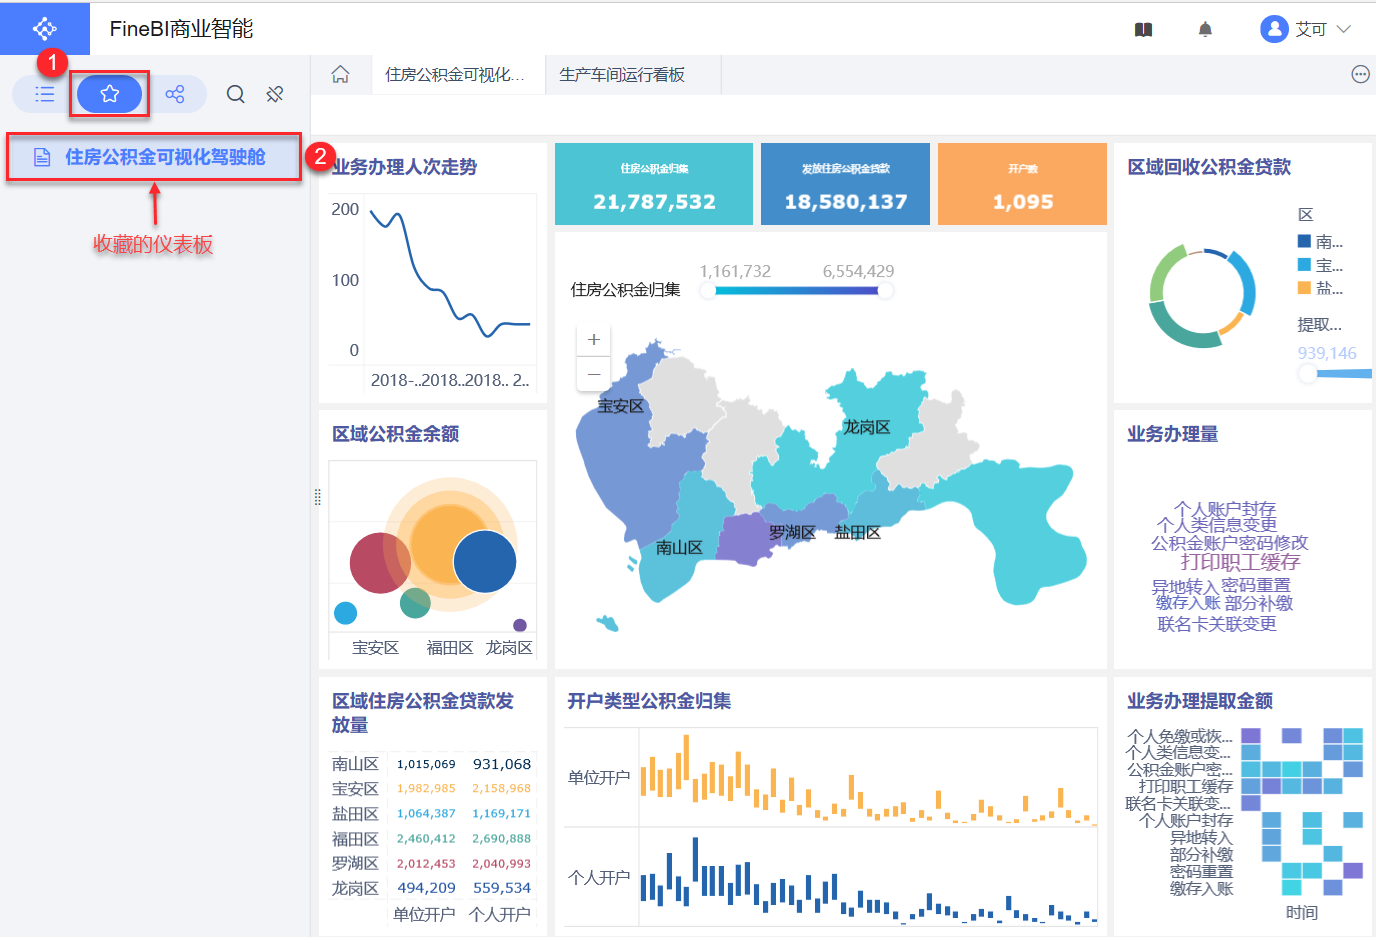This screenshot has width=1376, height=937.
Task: Switch to 生产车间运行看板 tab
Action: 622,75
